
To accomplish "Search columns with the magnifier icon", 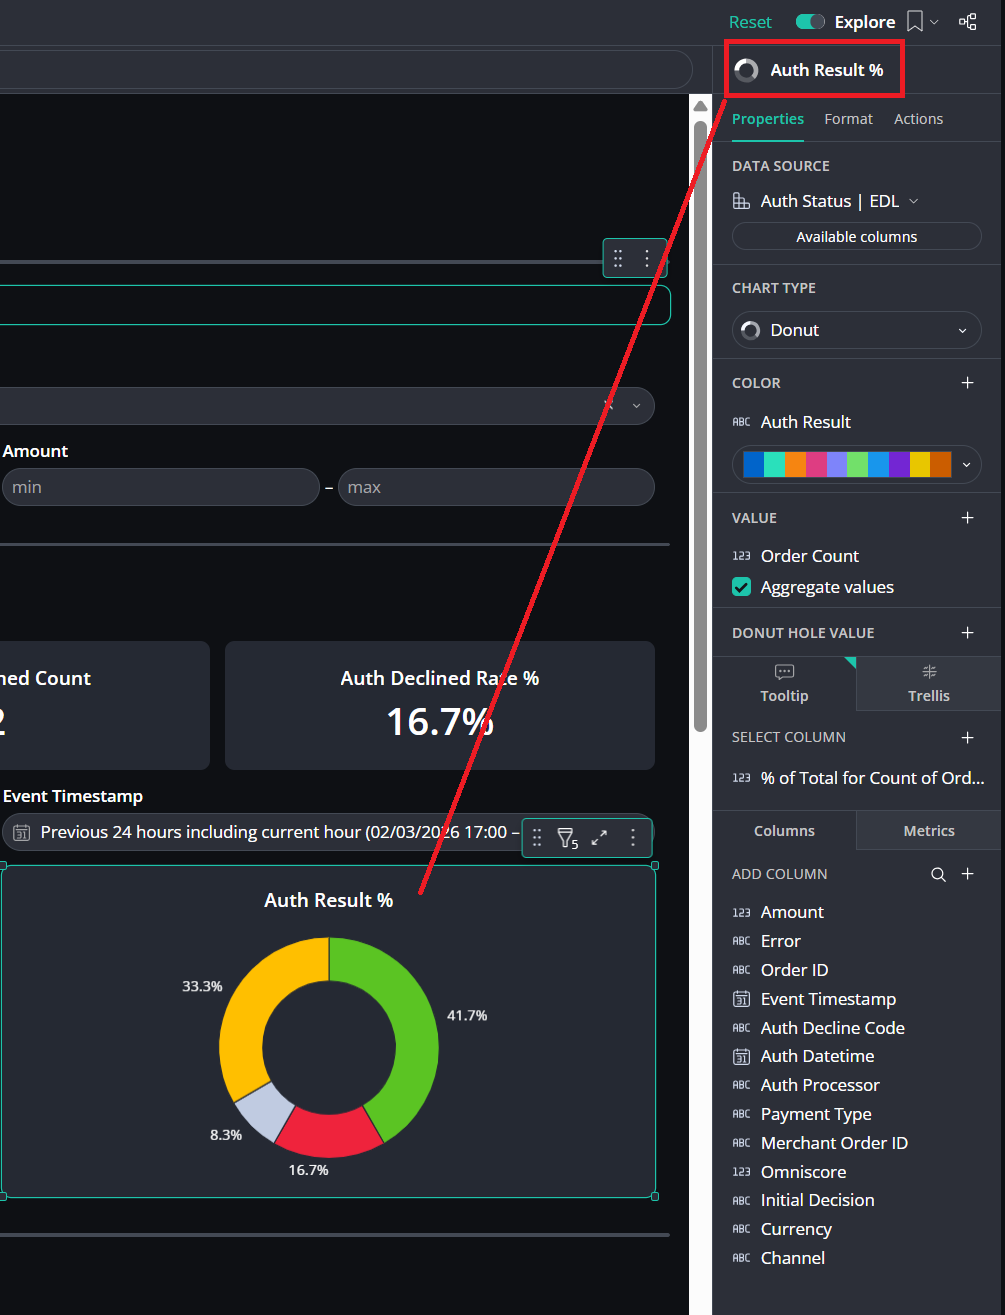I will pyautogui.click(x=938, y=874).
